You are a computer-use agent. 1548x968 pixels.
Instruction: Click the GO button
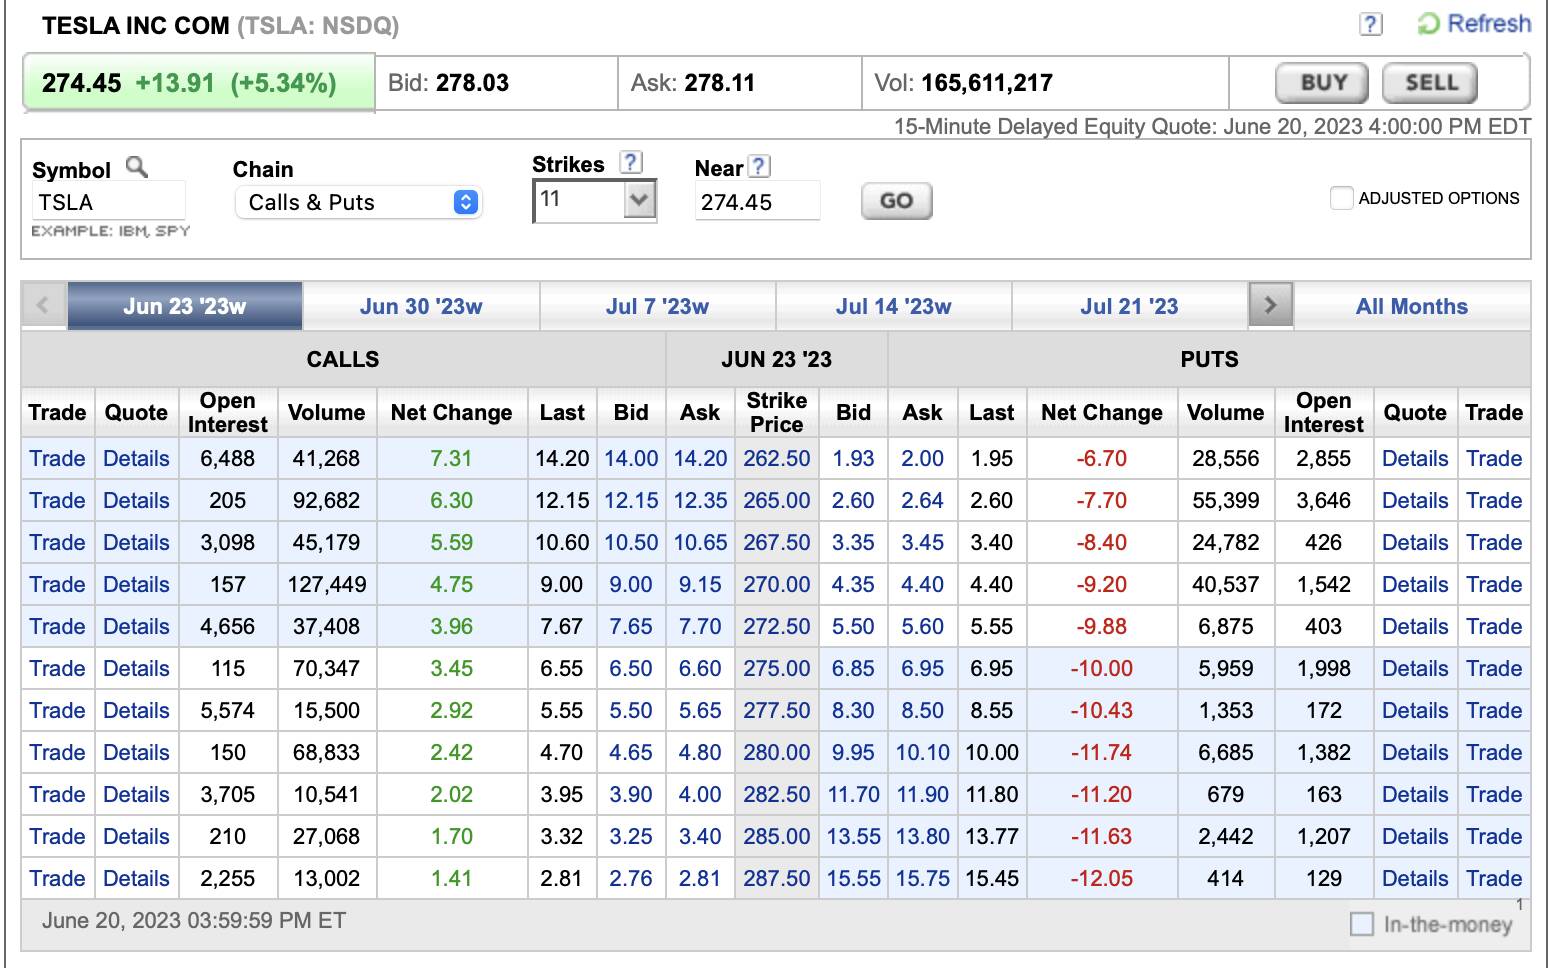point(896,201)
